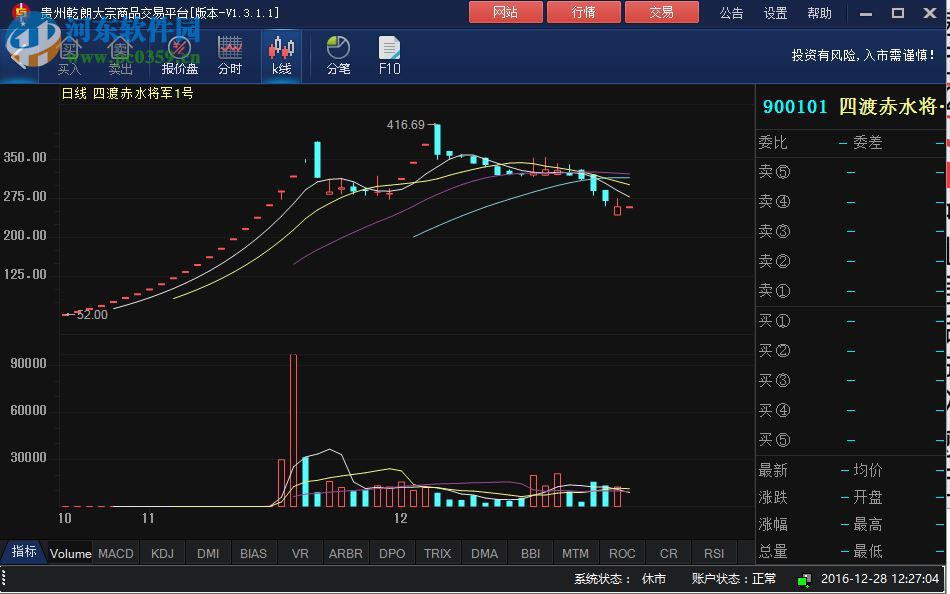Switch to the MTM indicator tab
This screenshot has height=594, width=950.
coord(576,553)
